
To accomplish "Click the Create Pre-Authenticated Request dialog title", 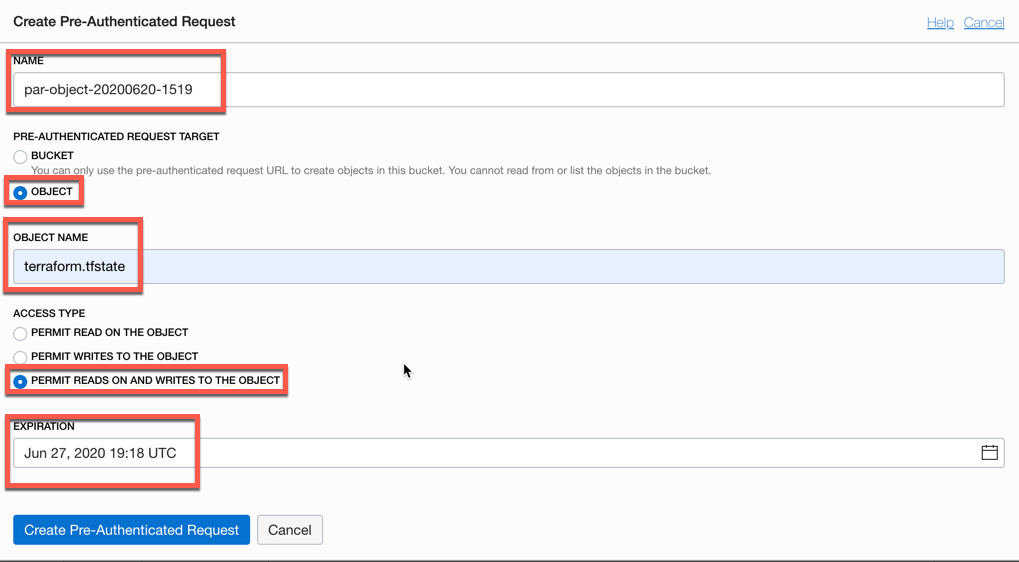I will point(124,21).
